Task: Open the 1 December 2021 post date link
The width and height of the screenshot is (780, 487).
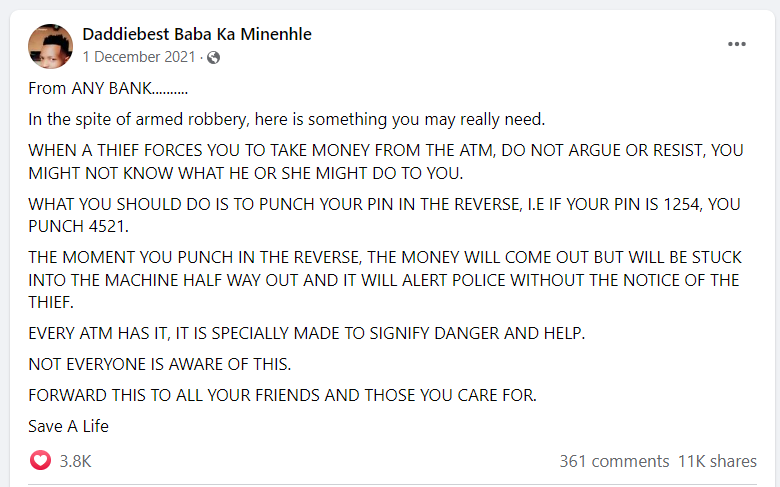Action: (x=139, y=57)
